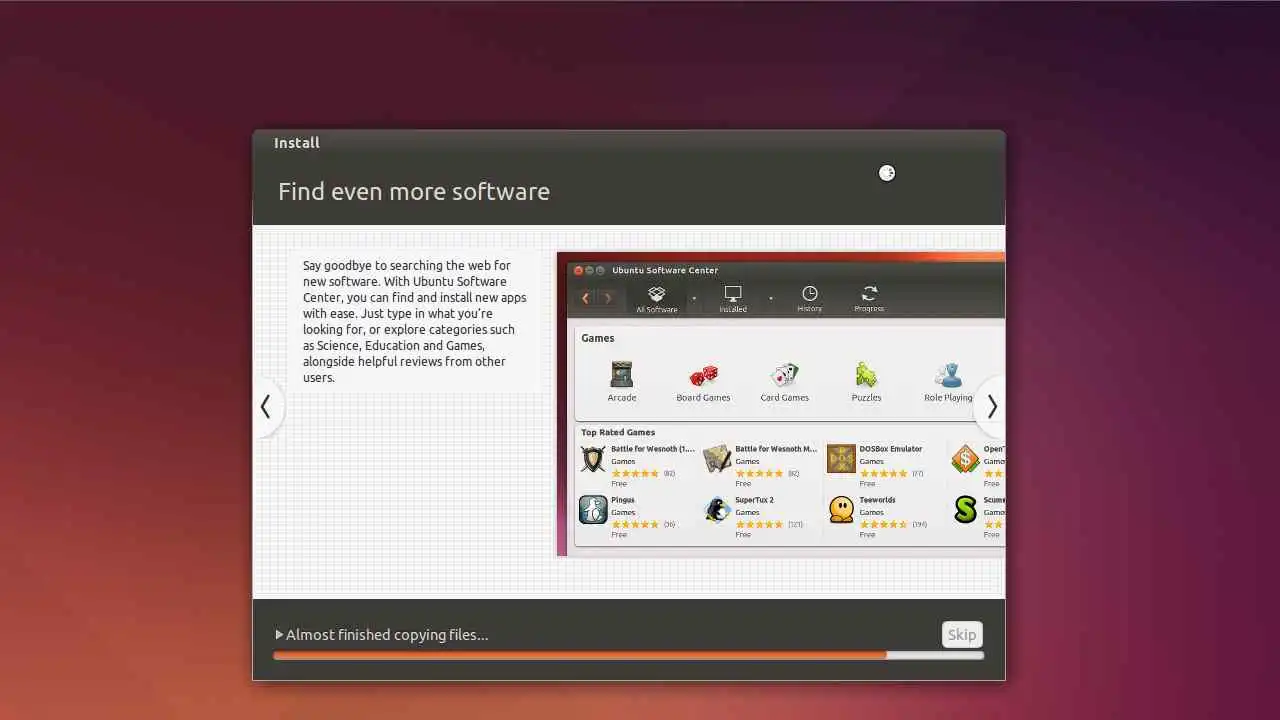Open the Role Playing category icon

pos(948,375)
